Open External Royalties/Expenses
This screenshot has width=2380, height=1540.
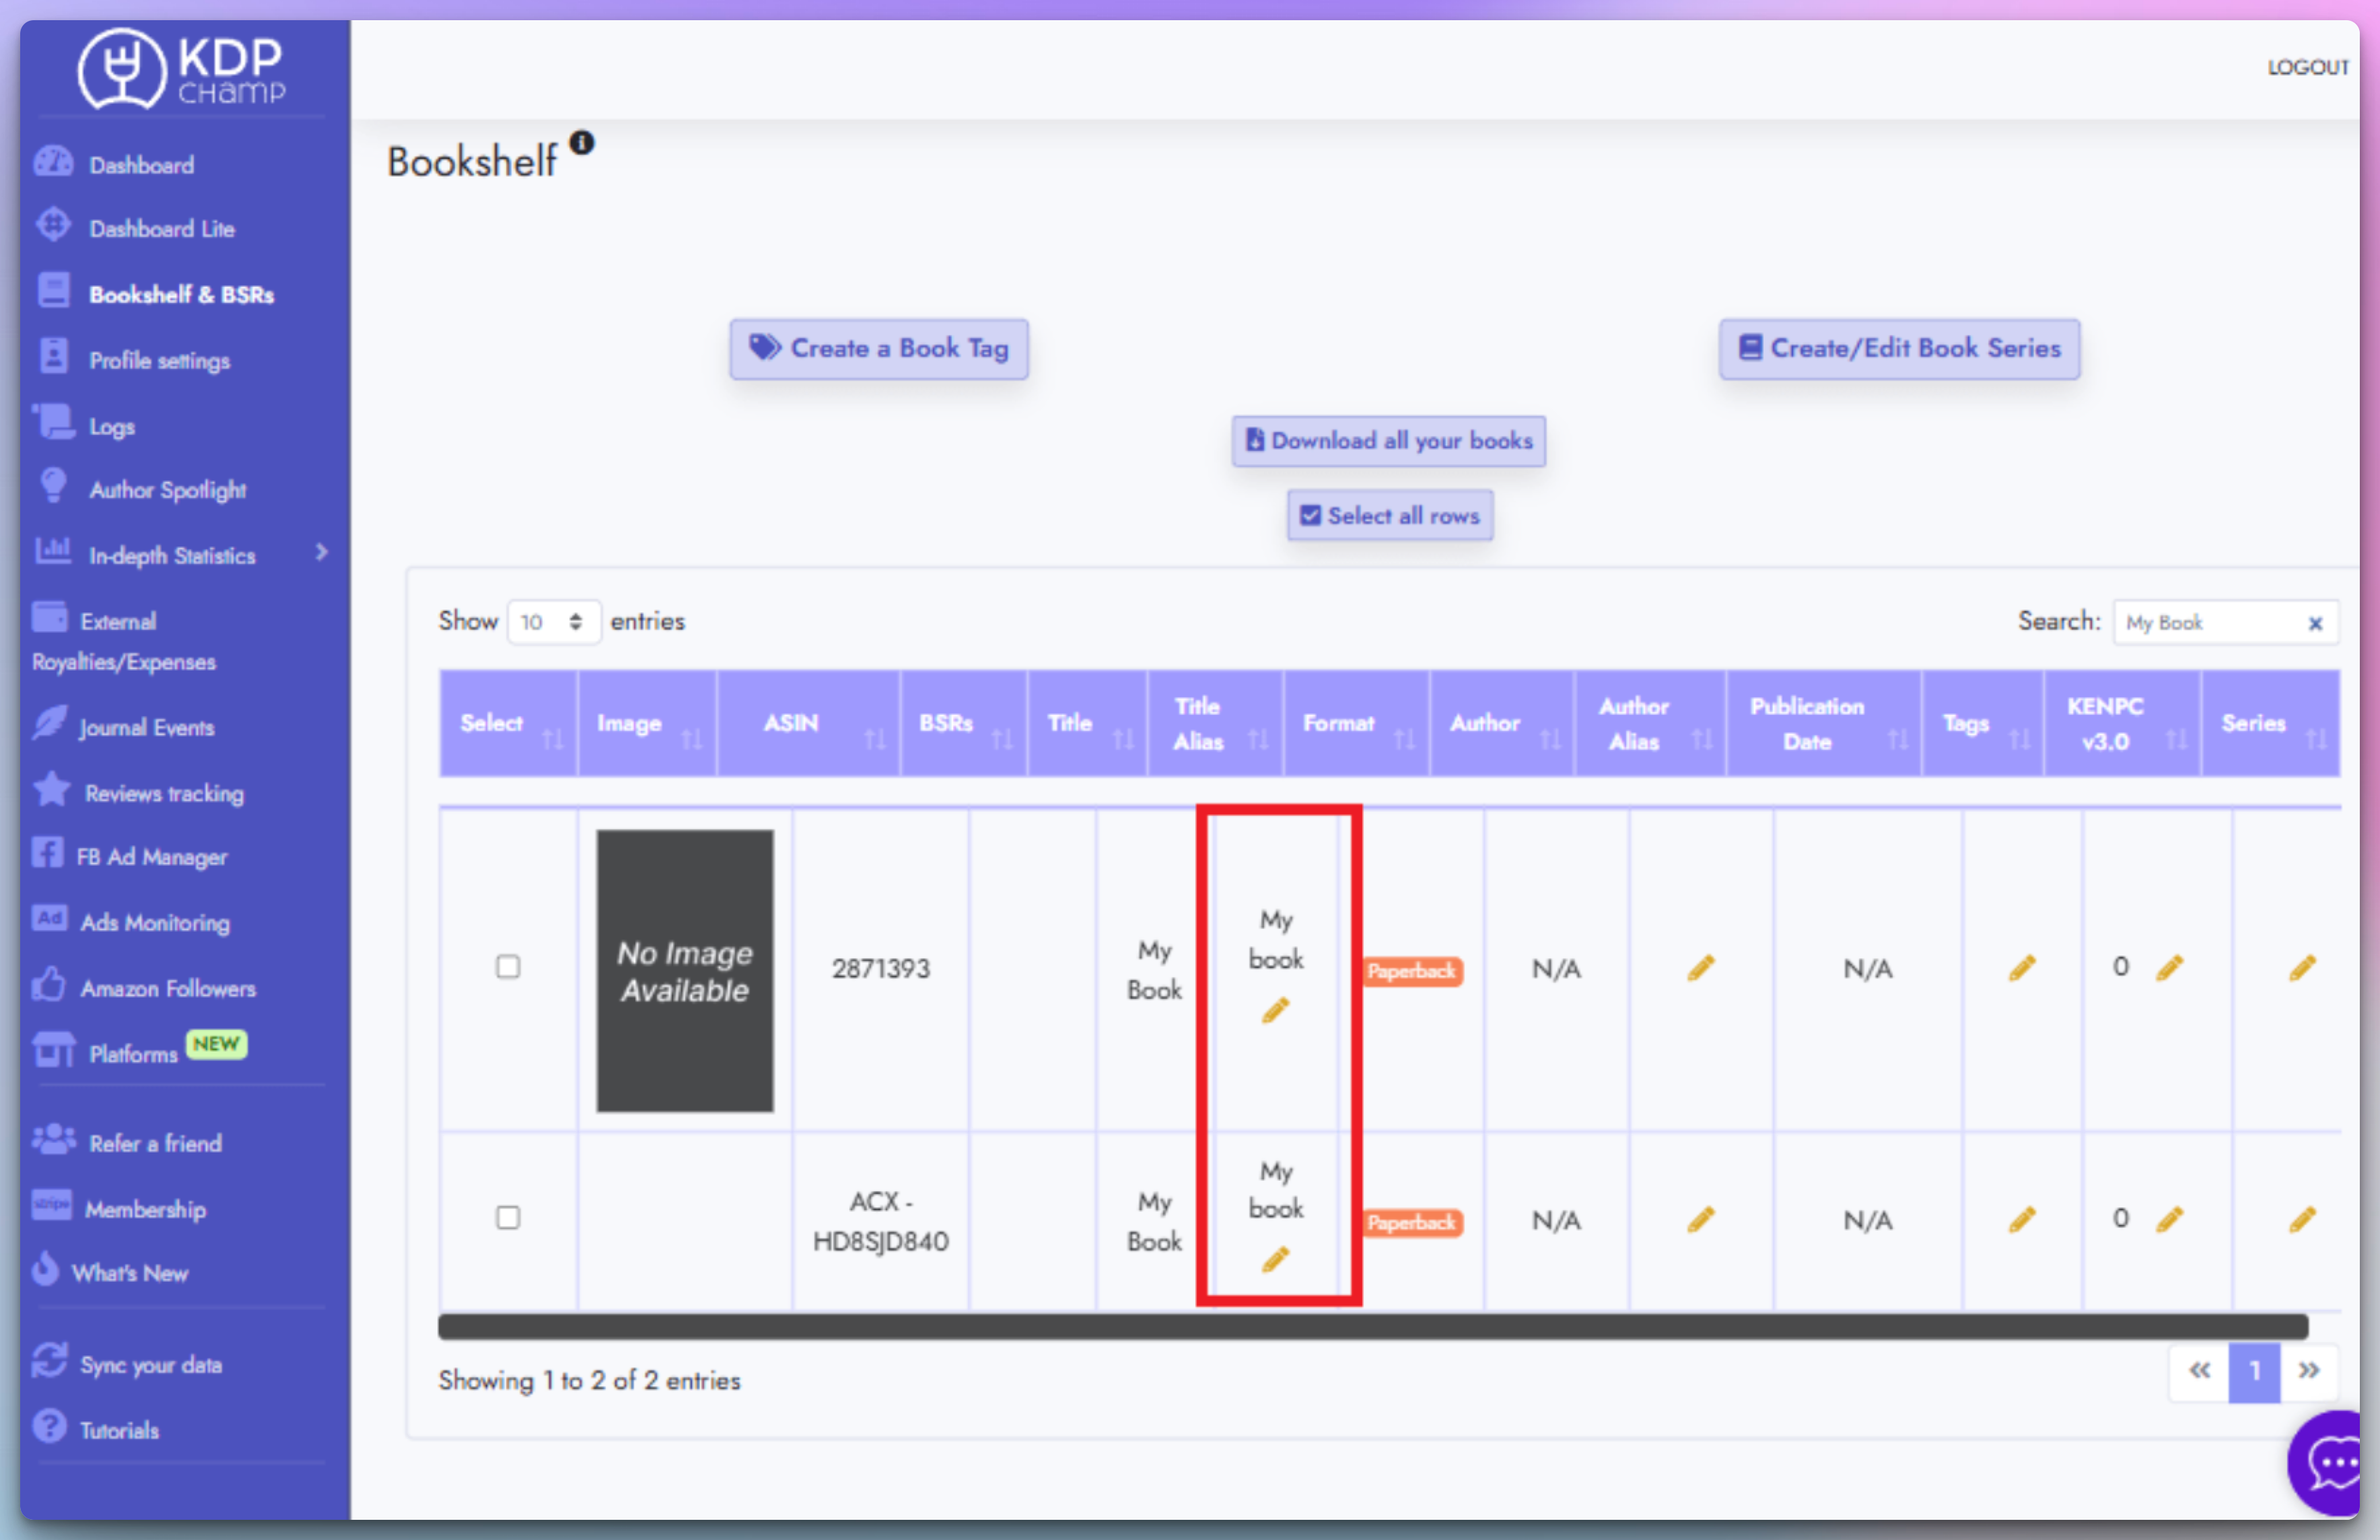click(123, 641)
